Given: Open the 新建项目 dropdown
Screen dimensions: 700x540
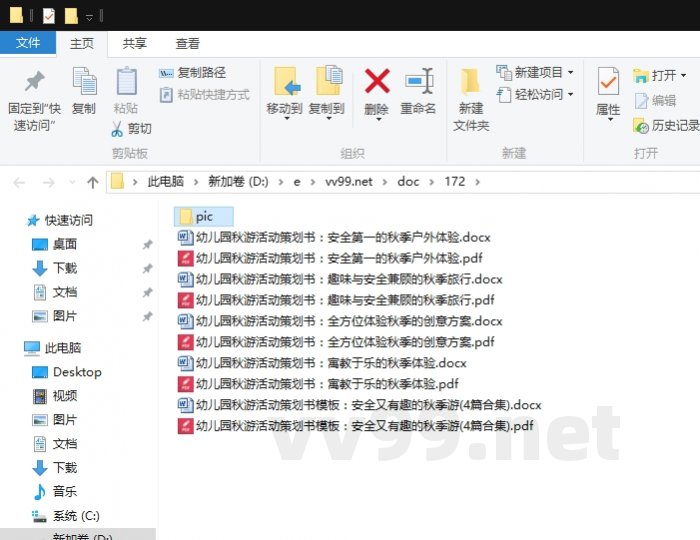Looking at the screenshot, I should [535, 72].
